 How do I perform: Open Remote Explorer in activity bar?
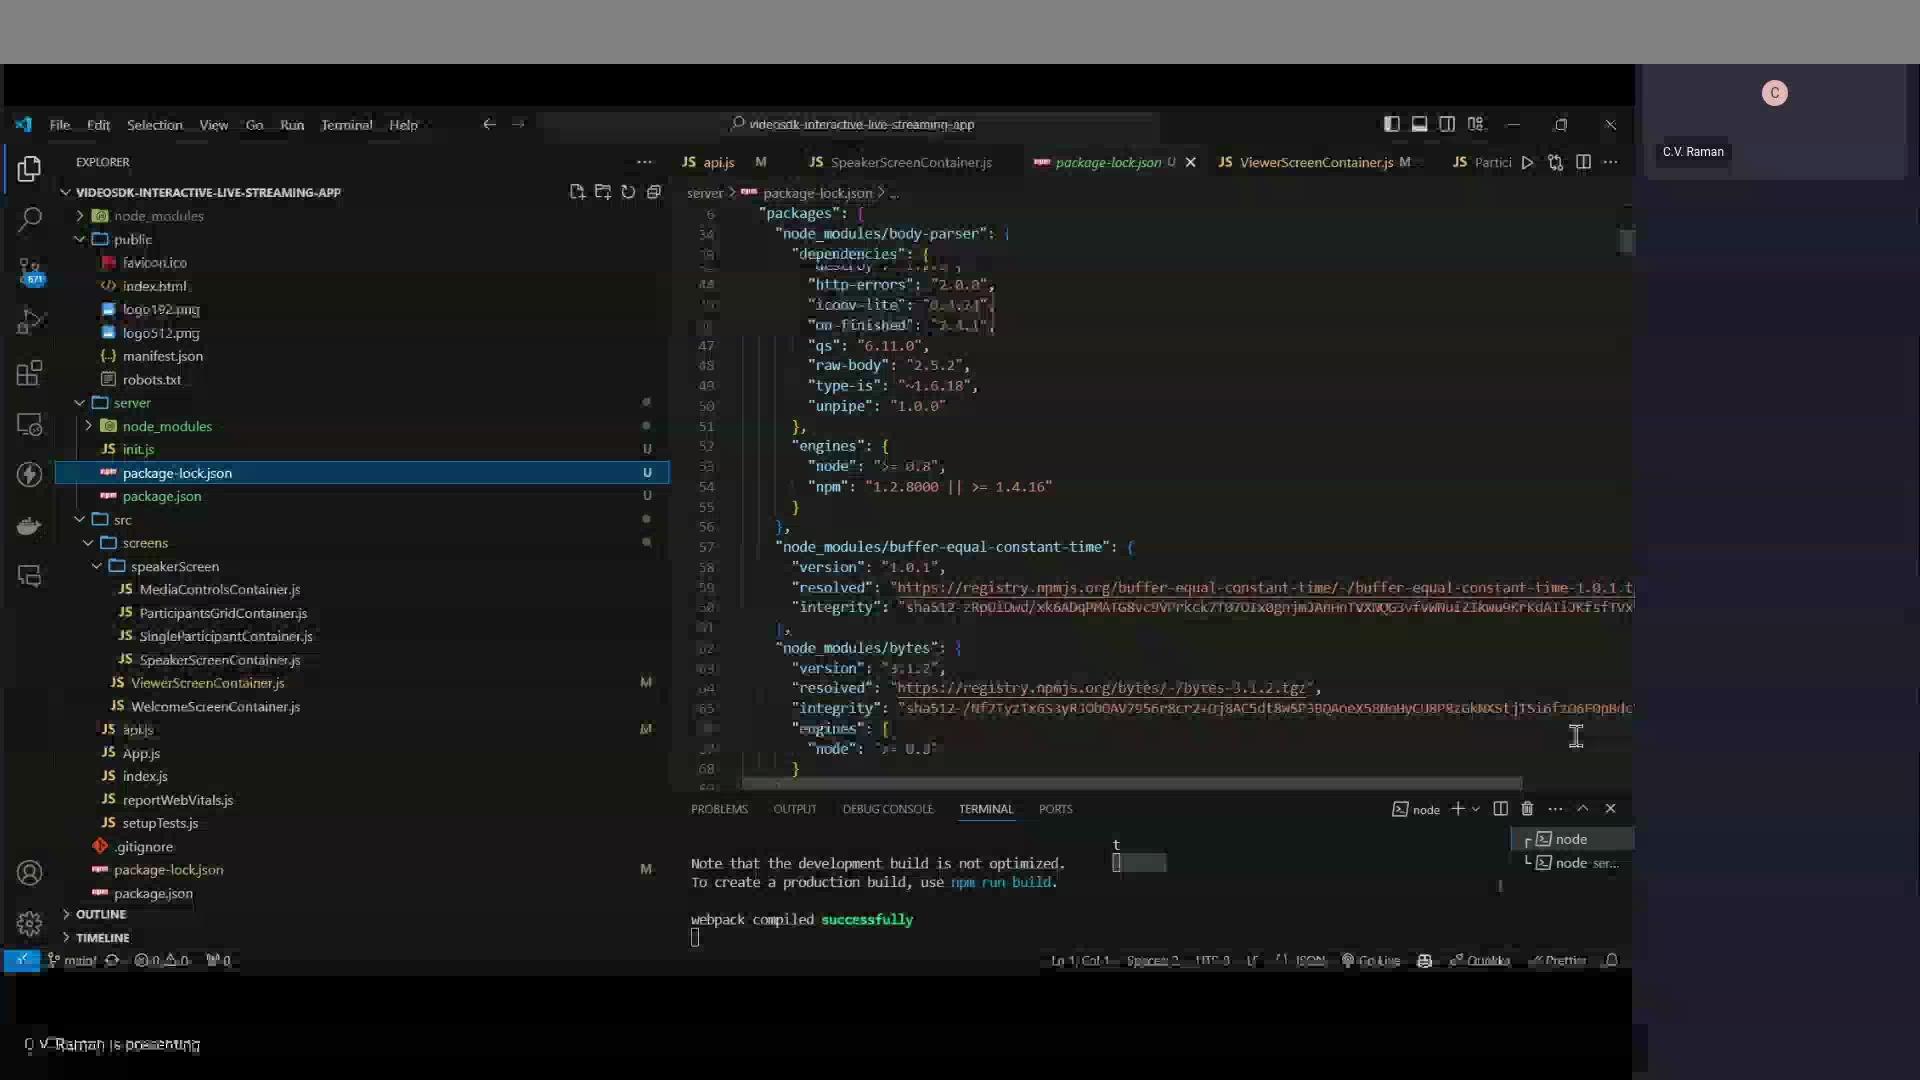pos(29,425)
